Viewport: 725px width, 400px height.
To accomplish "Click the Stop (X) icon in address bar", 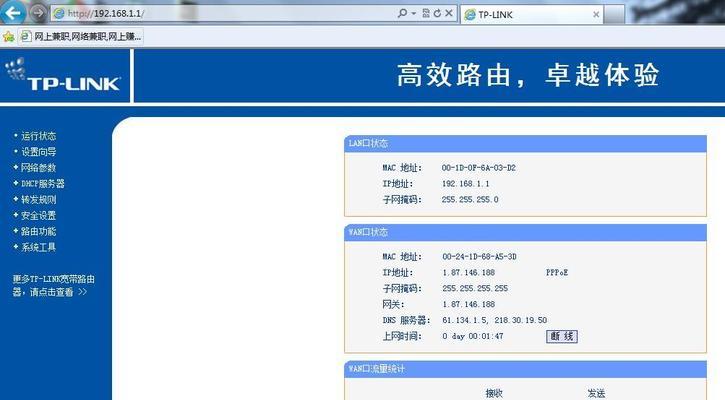I will [x=449, y=13].
